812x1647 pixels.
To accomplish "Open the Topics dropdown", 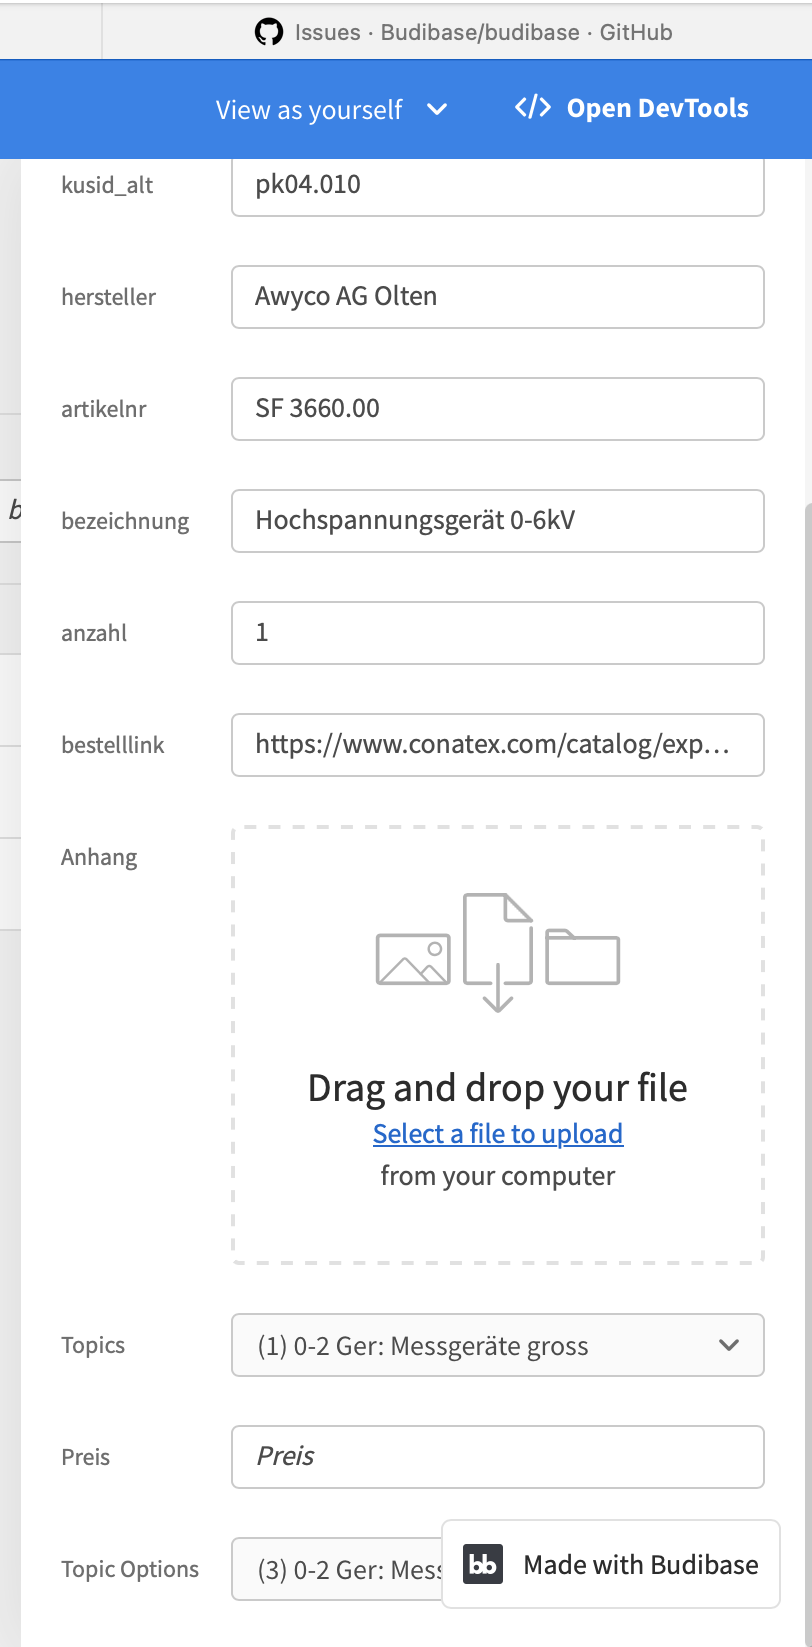I will tap(498, 1345).
